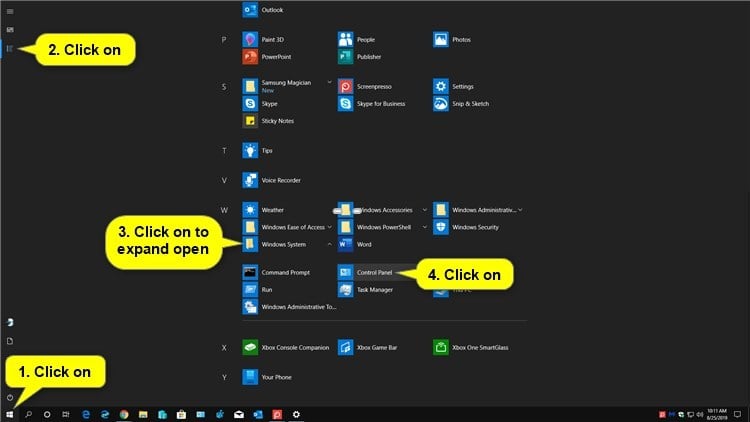Launch Word
Image resolution: width=750 pixels, height=422 pixels.
[x=355, y=244]
